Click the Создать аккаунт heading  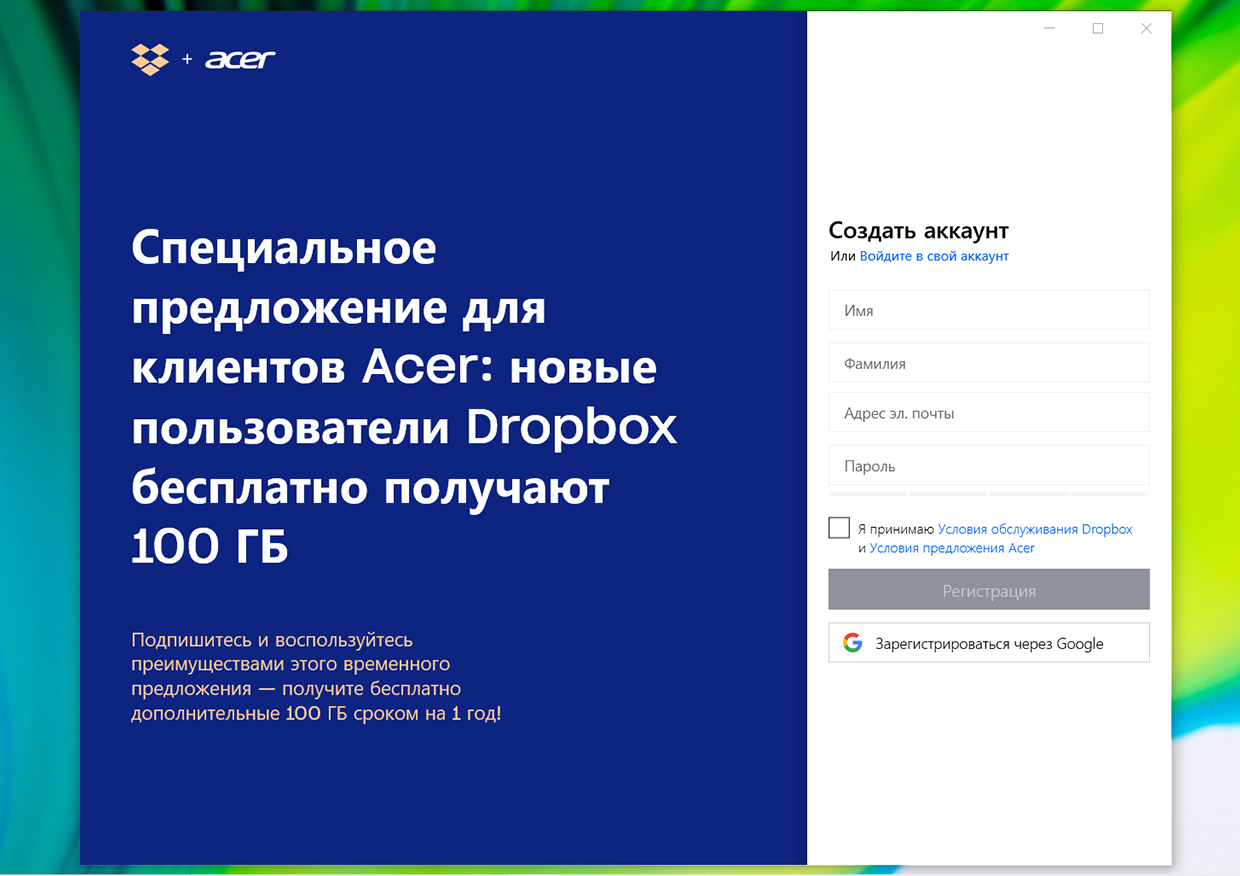919,230
